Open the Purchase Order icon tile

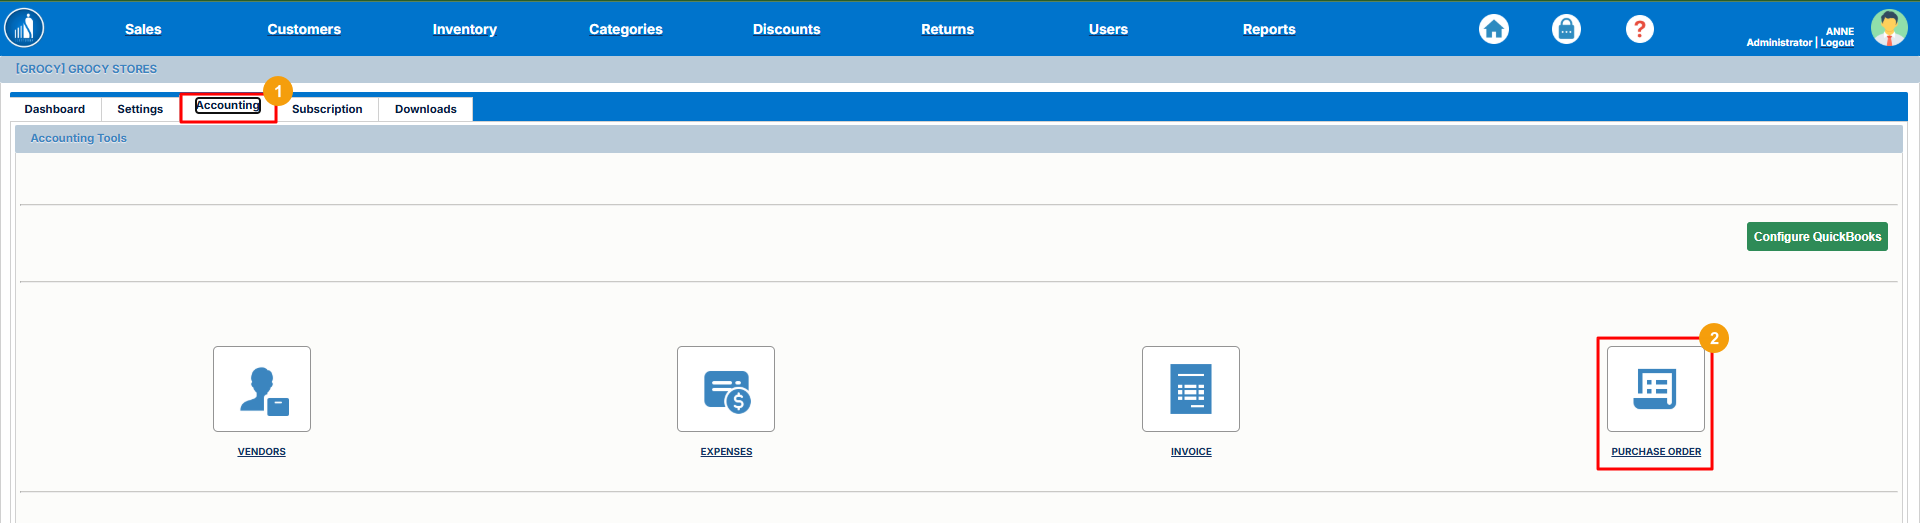1655,389
